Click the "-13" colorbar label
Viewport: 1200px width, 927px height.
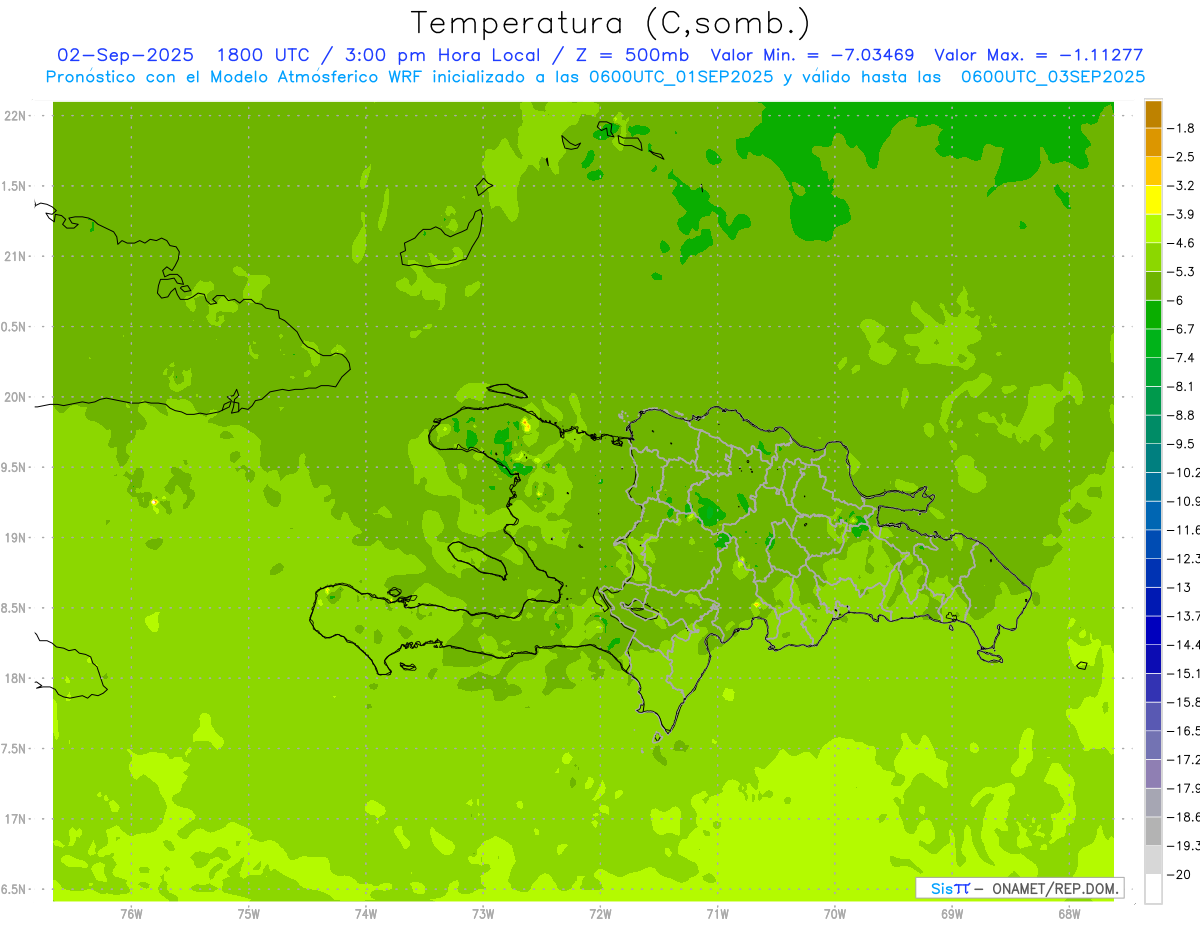point(1179,587)
